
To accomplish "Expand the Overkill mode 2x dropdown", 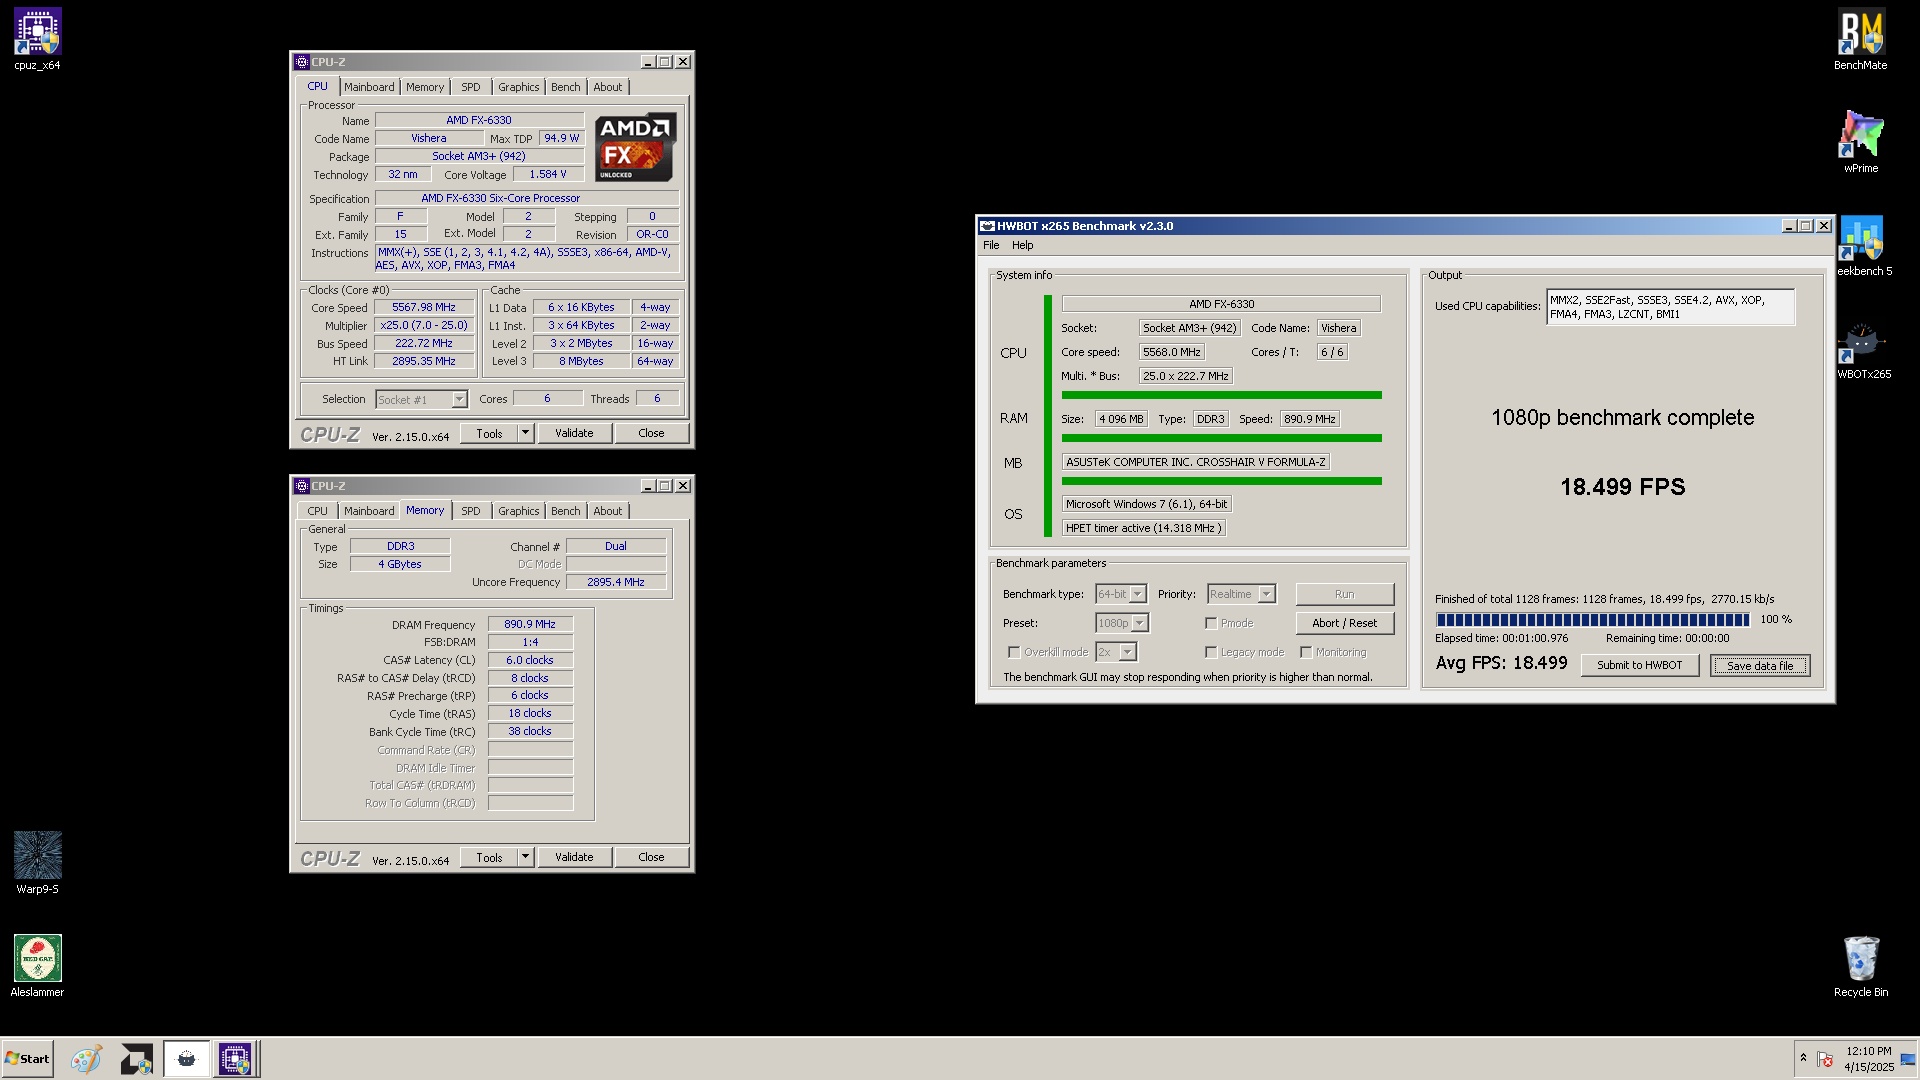I will click(x=1128, y=652).
